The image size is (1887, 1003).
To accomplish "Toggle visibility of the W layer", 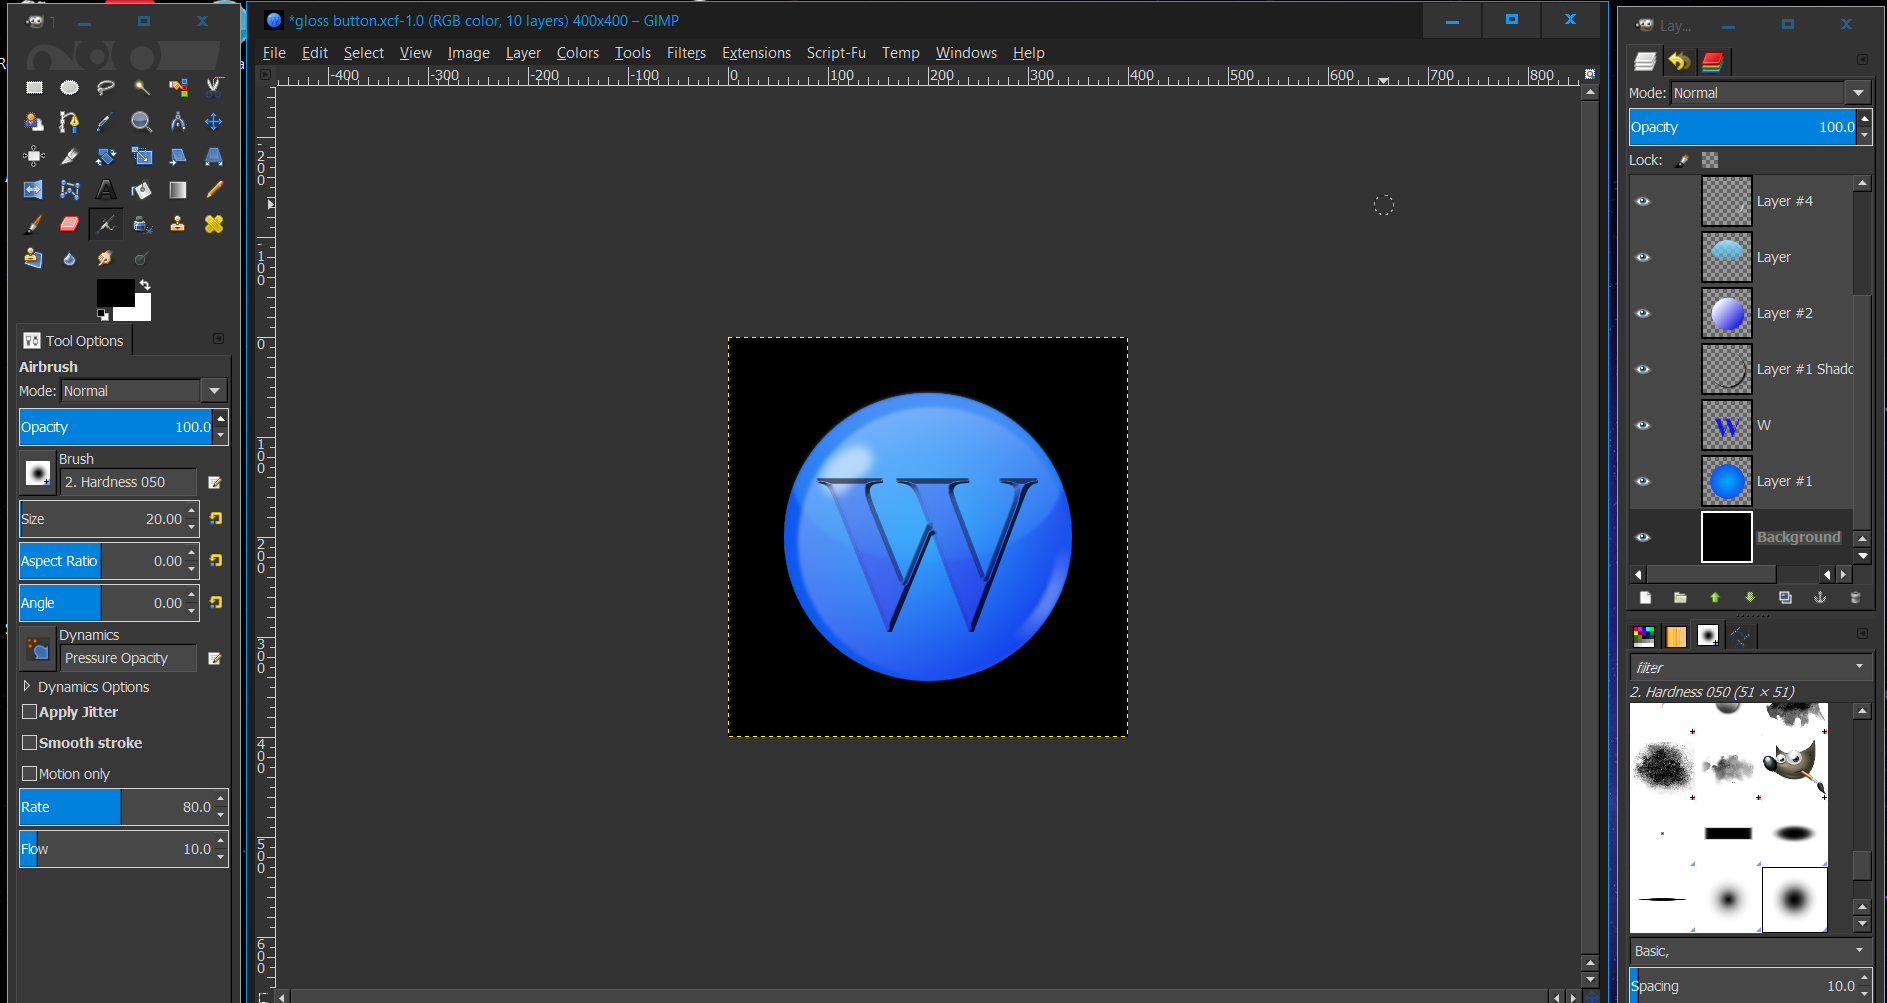I will 1643,425.
